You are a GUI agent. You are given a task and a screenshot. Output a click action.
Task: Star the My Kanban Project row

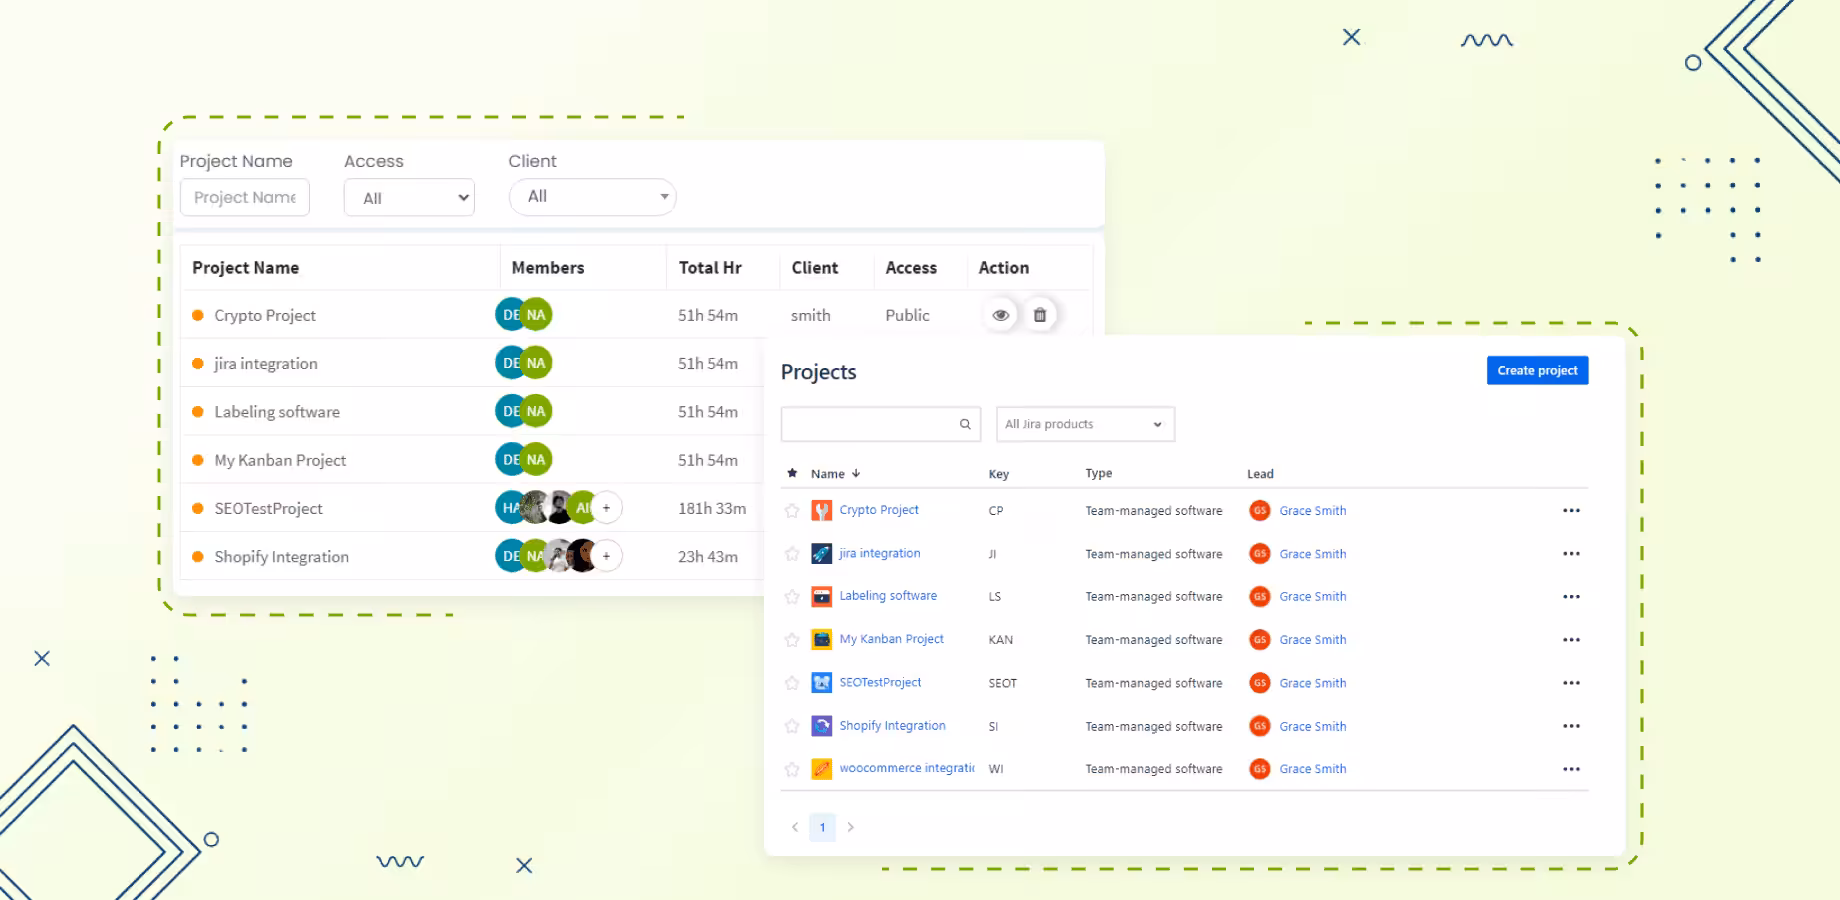(x=792, y=640)
